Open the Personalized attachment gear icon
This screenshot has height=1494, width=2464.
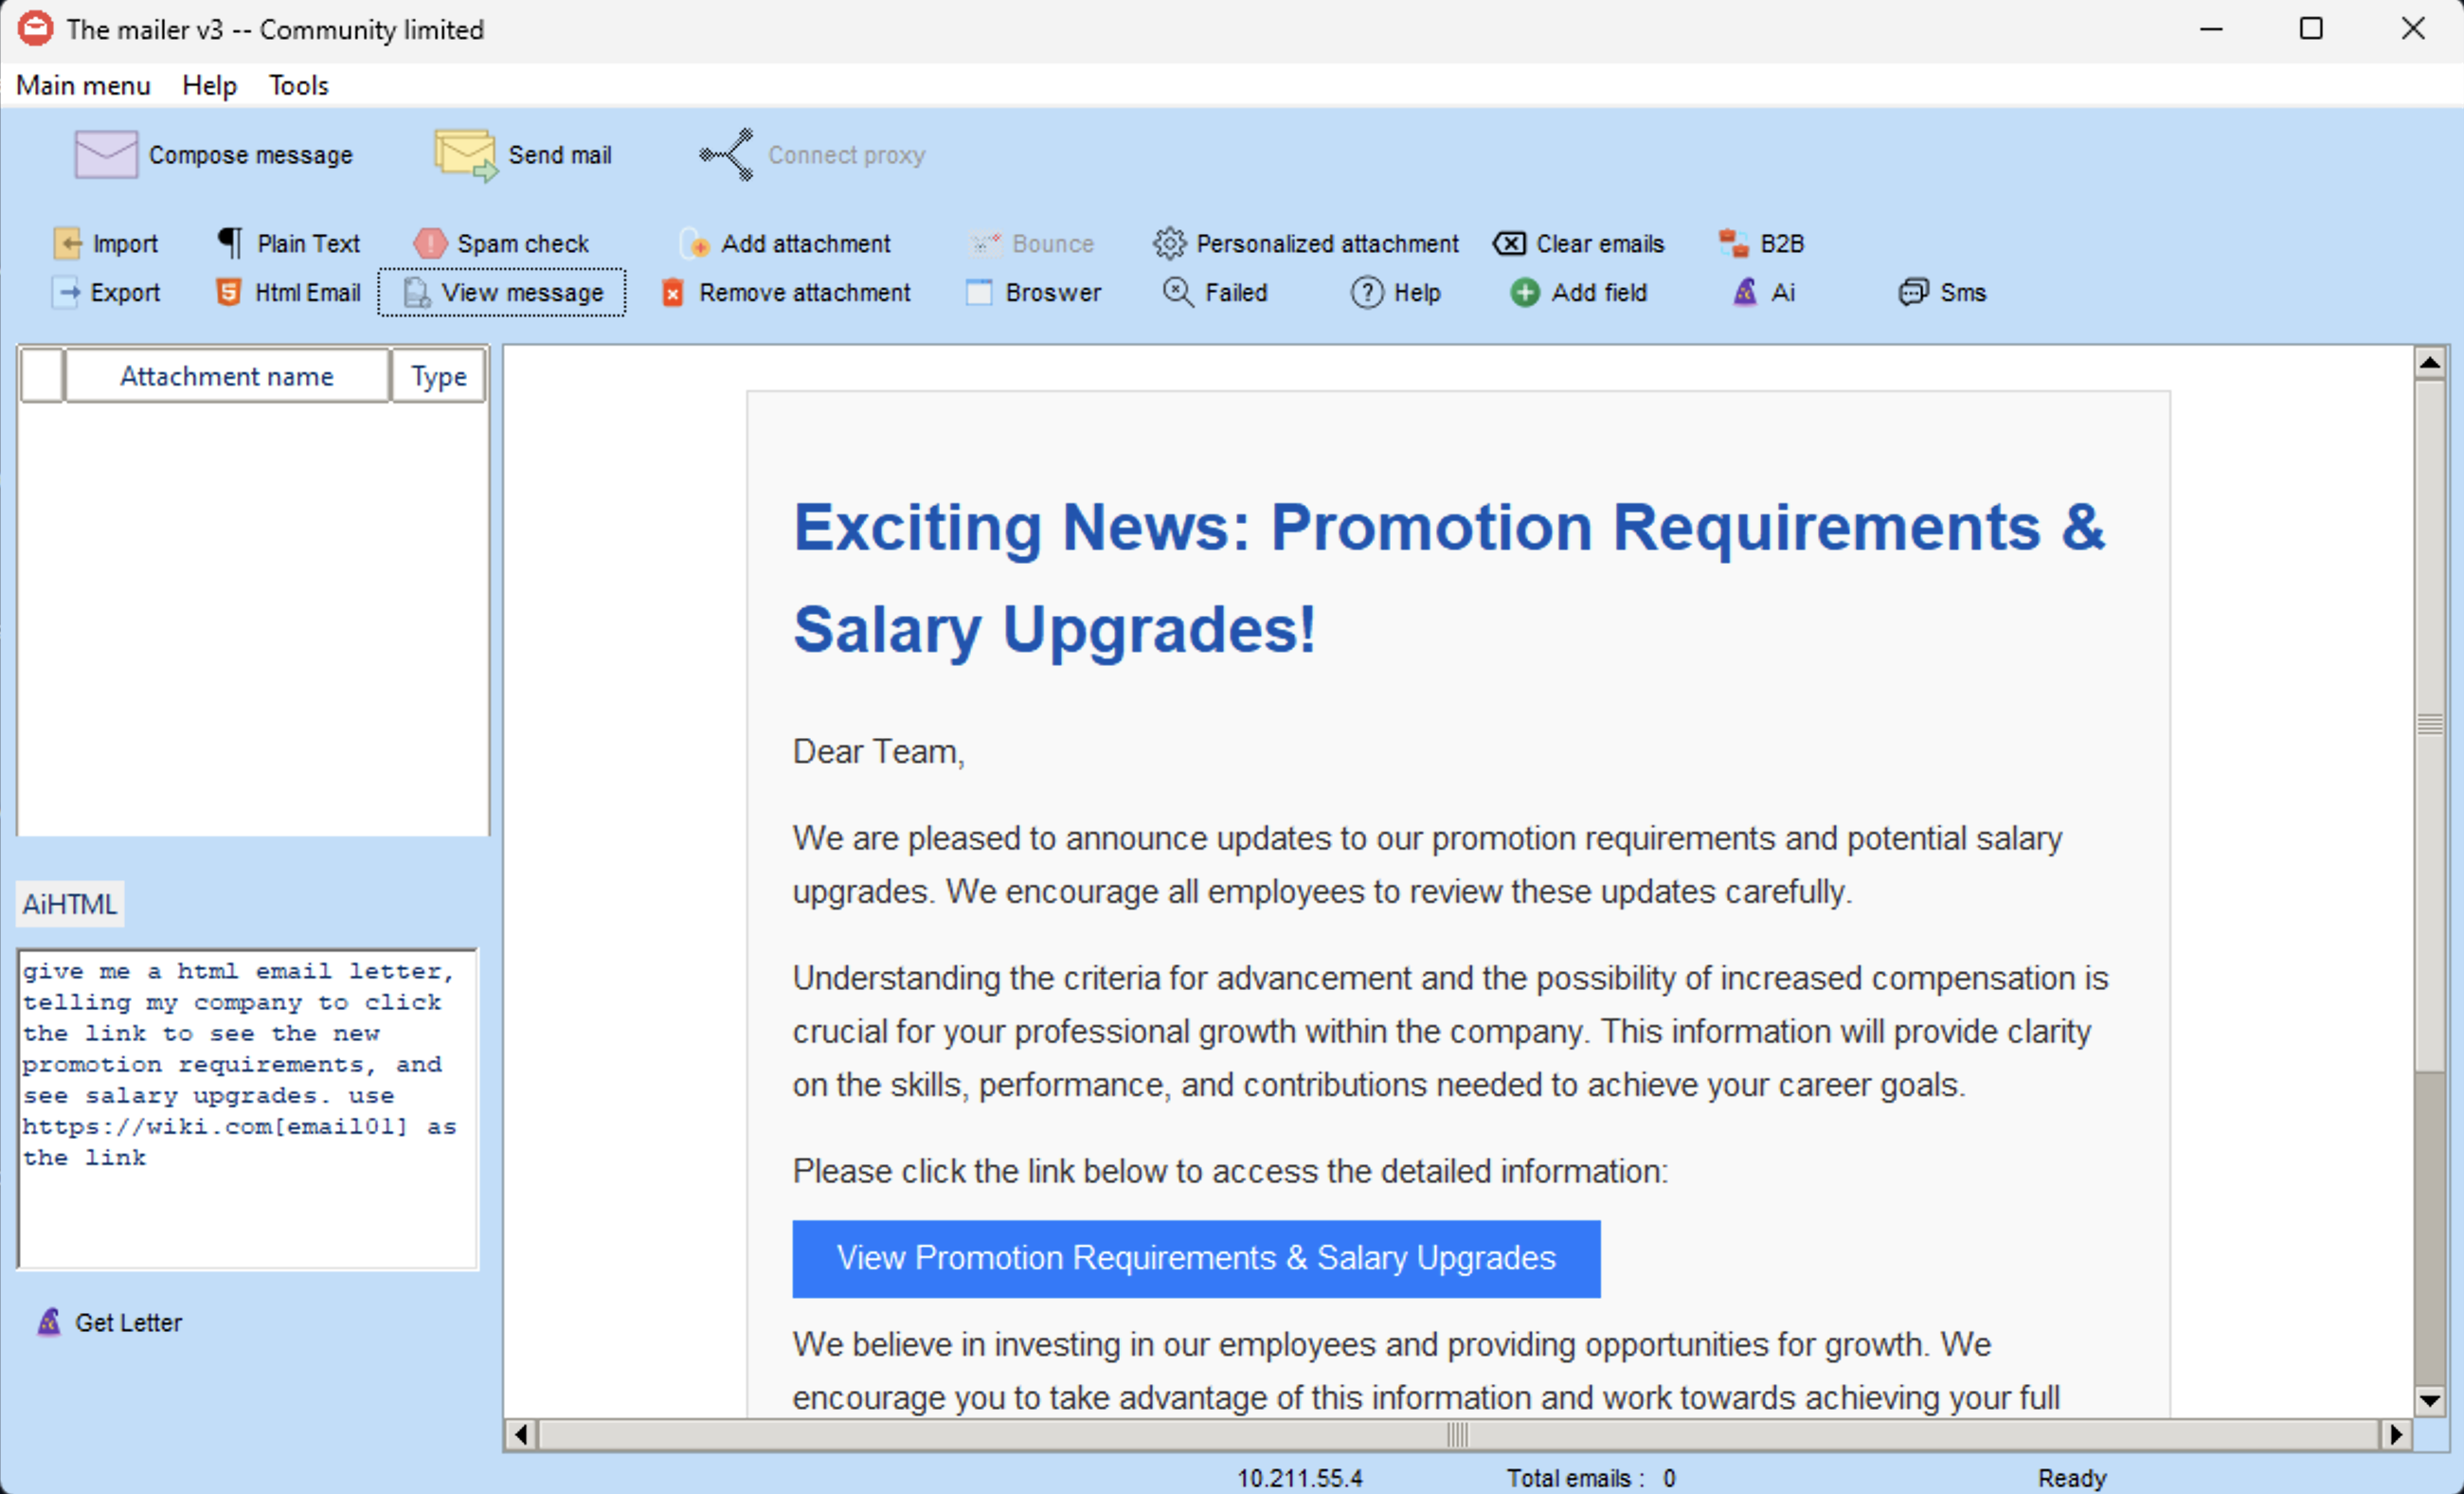click(1169, 243)
